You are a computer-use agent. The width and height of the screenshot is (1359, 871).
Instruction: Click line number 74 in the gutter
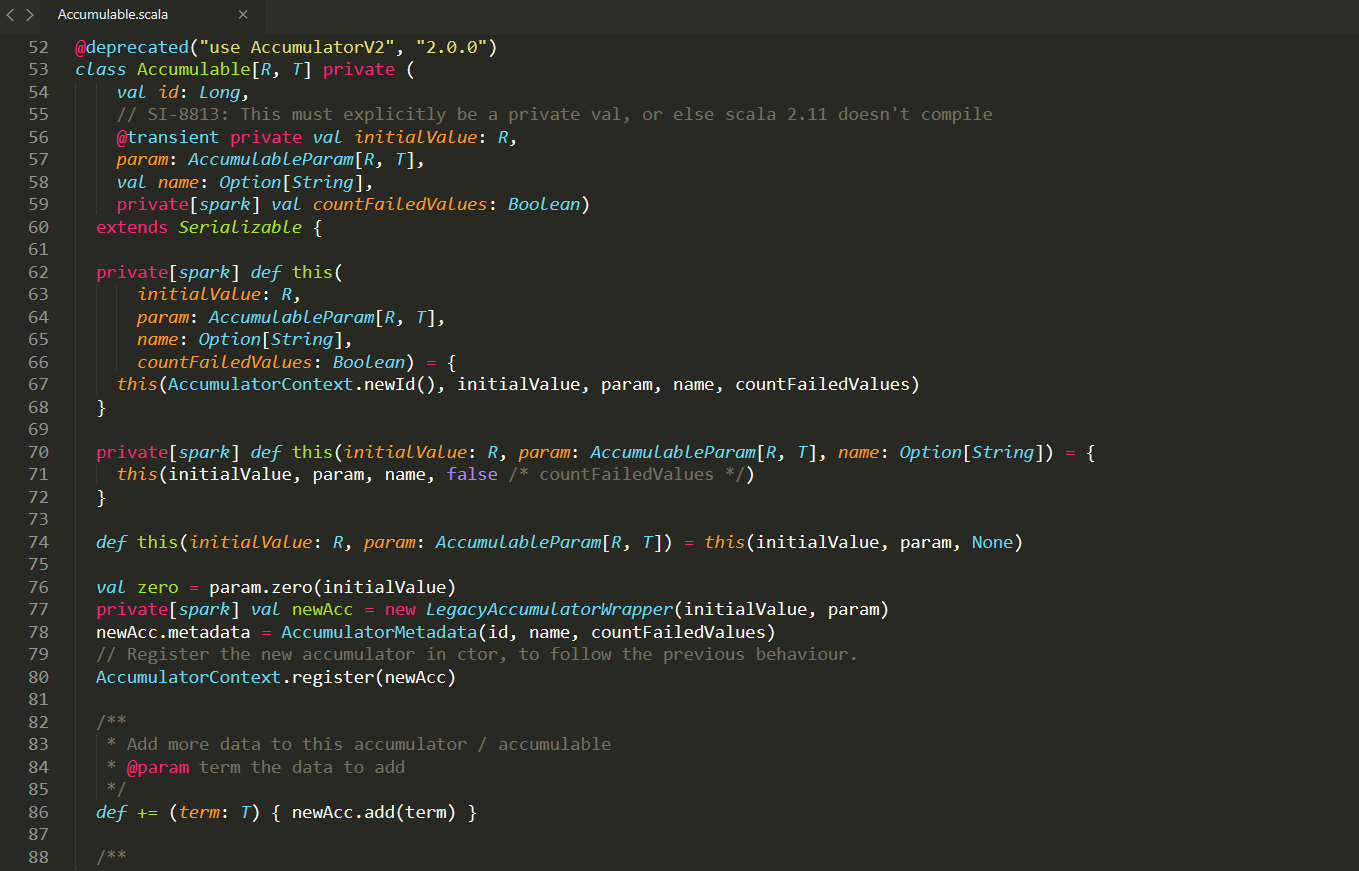[x=38, y=542]
